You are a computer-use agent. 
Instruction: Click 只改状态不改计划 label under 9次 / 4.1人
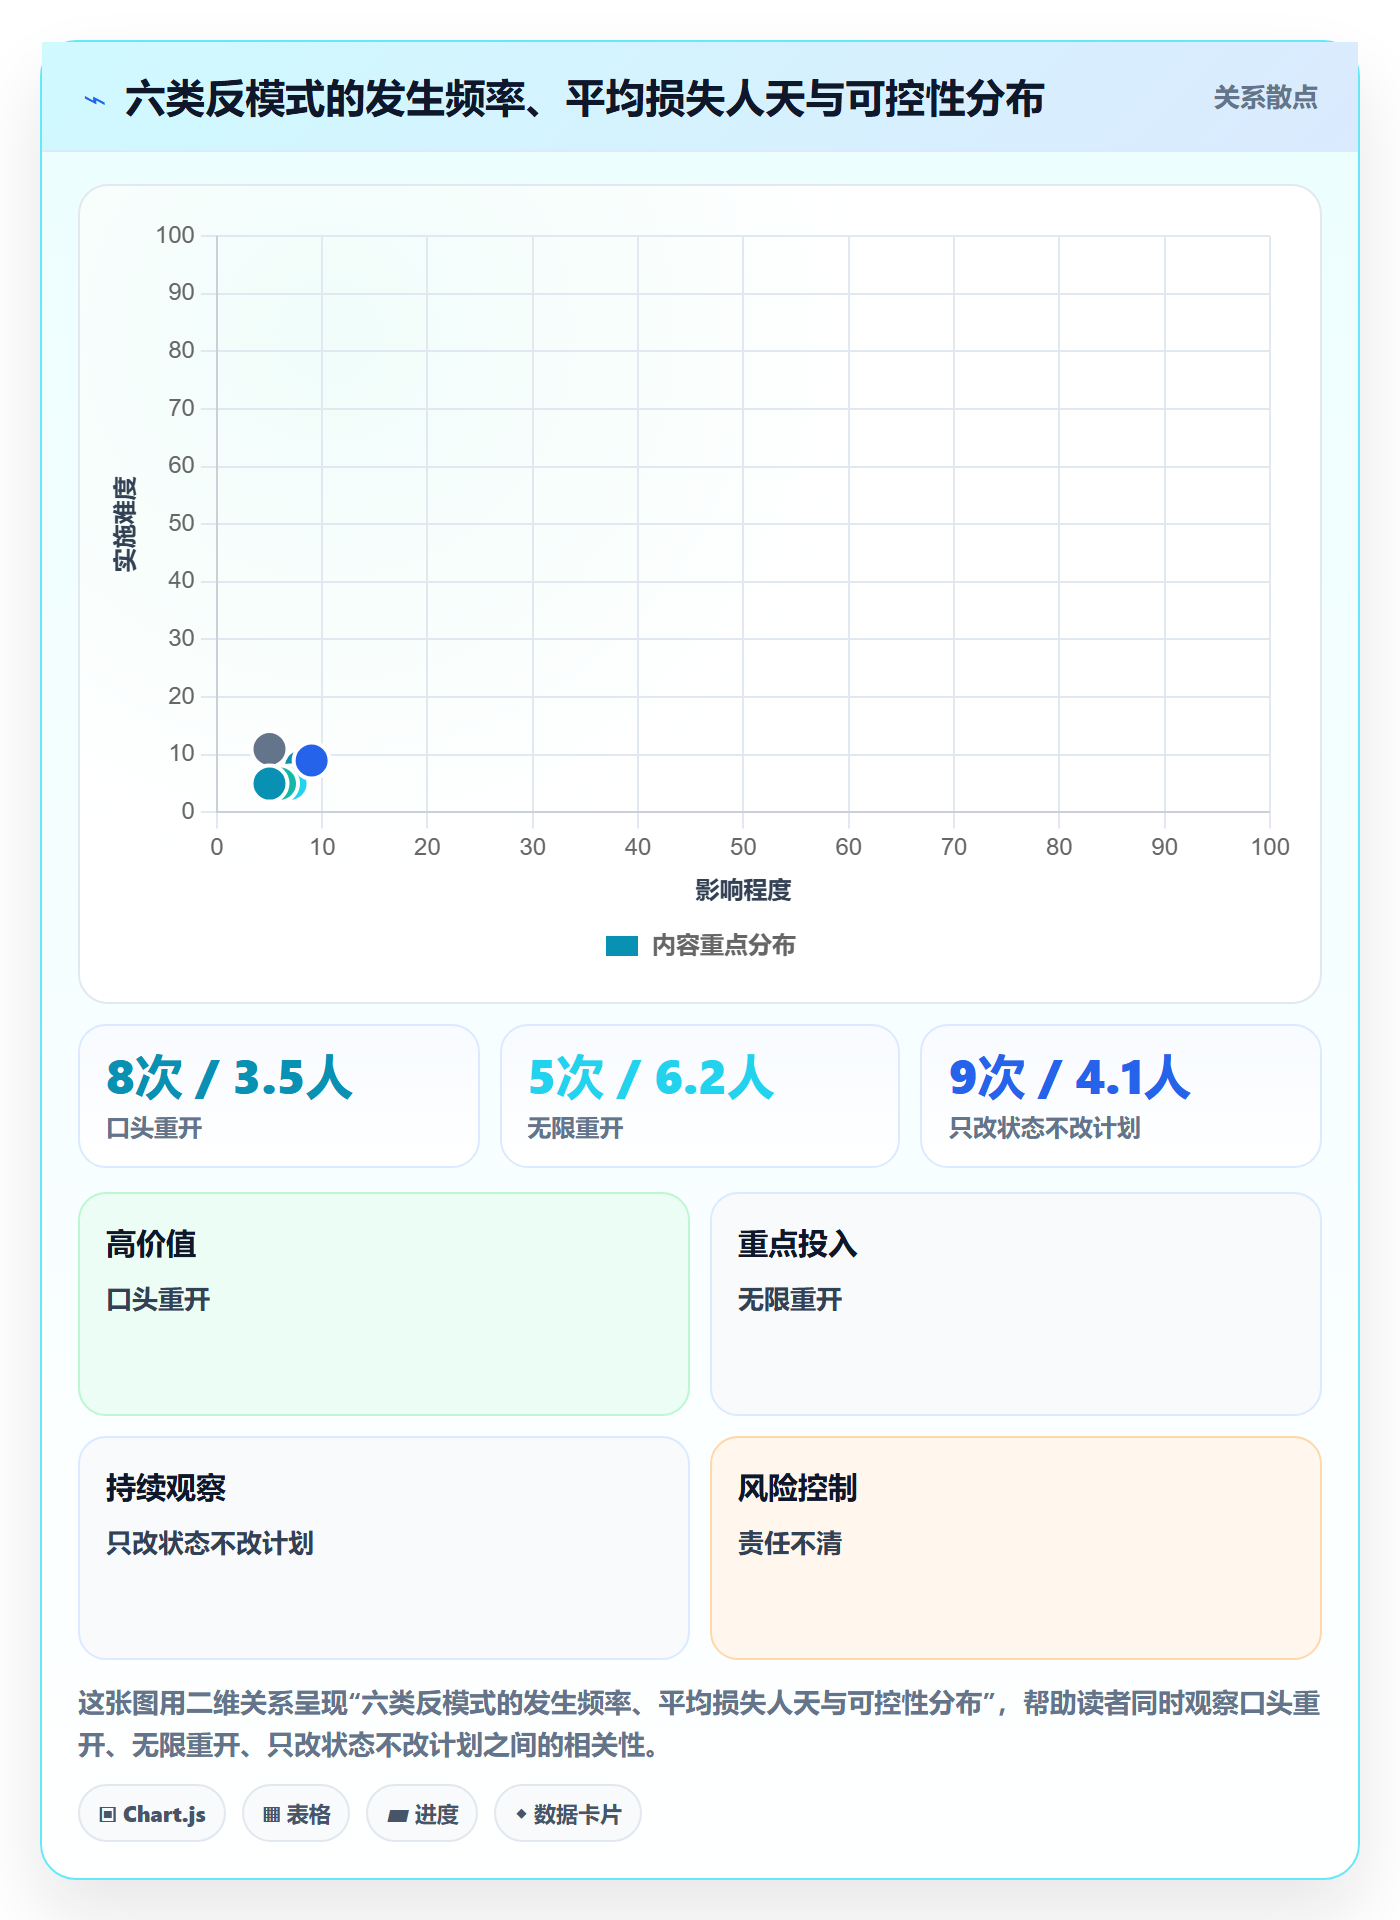coord(1045,1128)
